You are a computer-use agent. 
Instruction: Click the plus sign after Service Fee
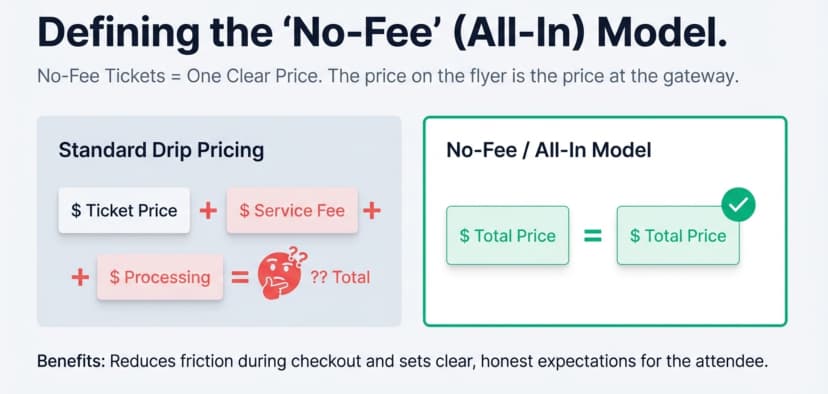coord(372,211)
